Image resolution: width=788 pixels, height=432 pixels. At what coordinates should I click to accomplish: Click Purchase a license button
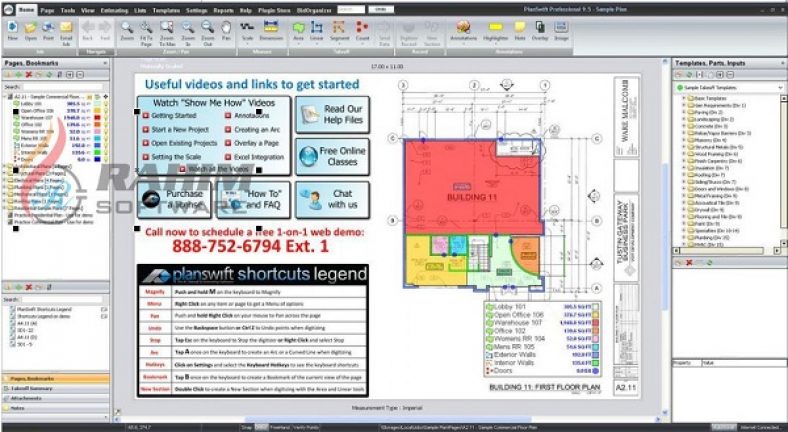[174, 199]
